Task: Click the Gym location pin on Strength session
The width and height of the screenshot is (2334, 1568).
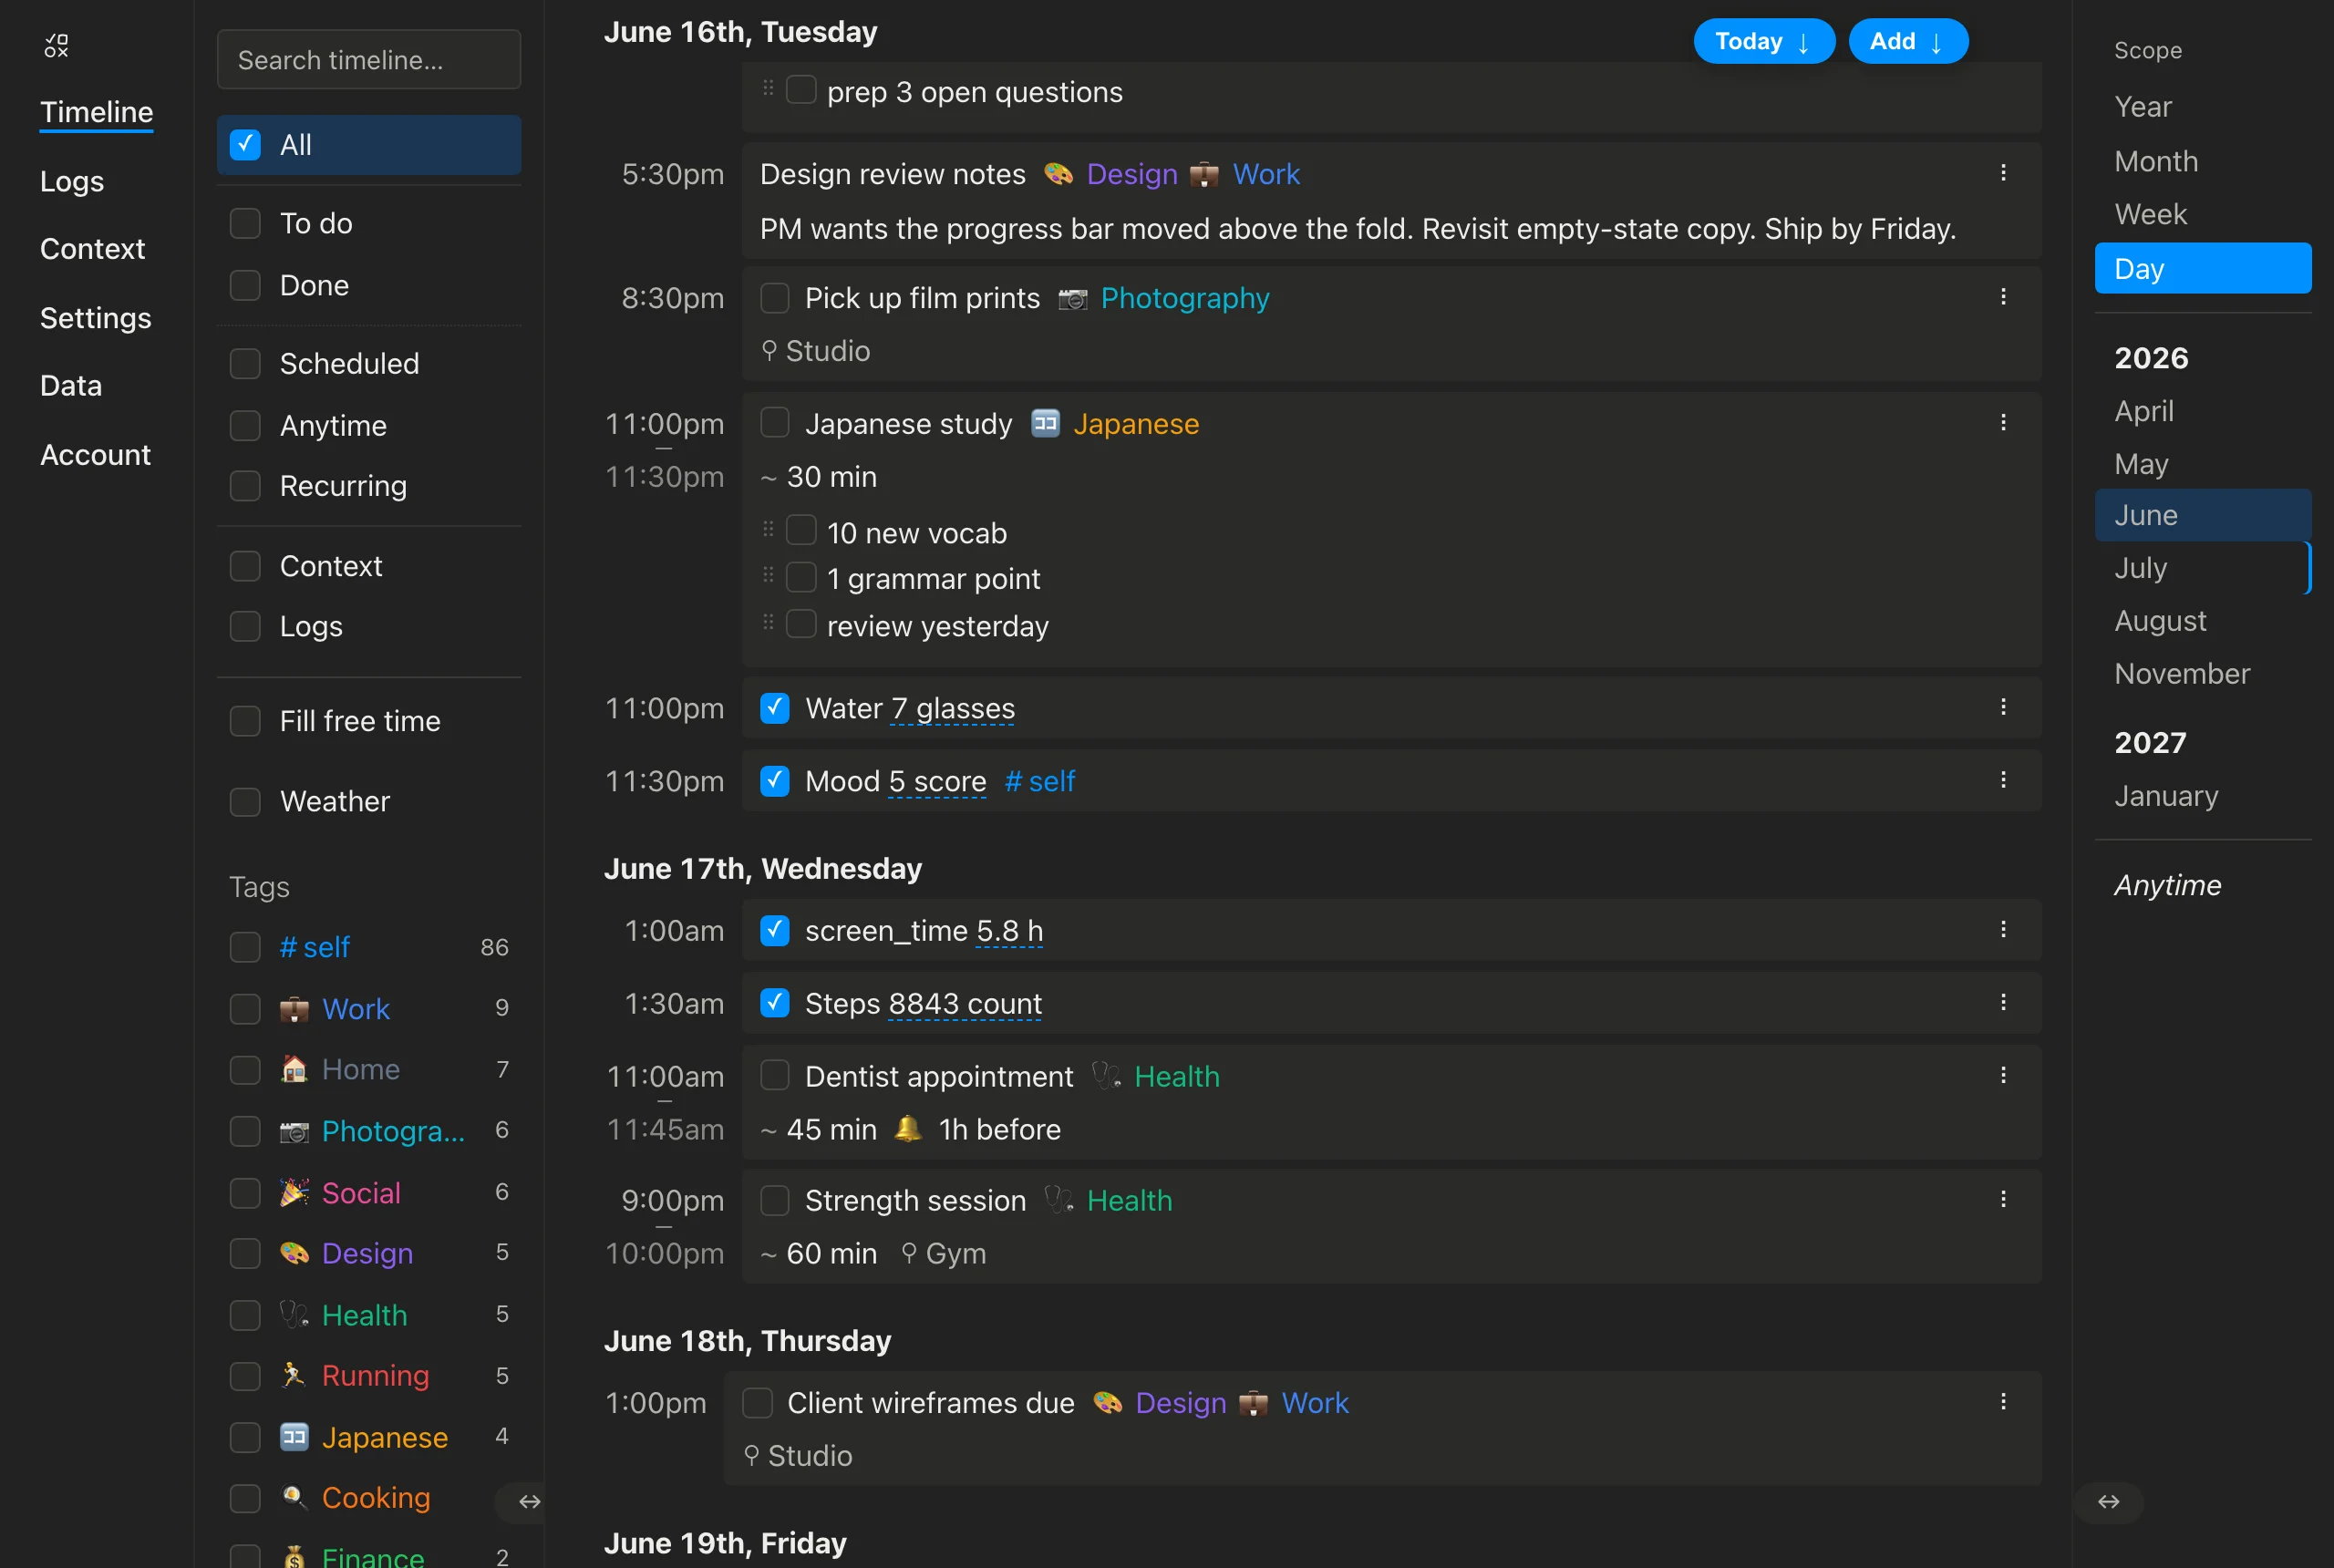Action: pos(909,1253)
